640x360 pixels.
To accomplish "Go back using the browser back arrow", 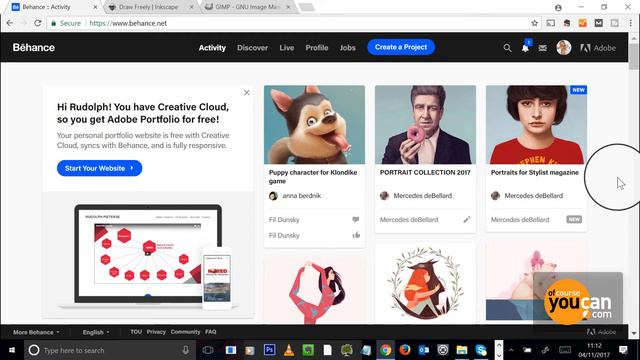I will click(x=10, y=23).
